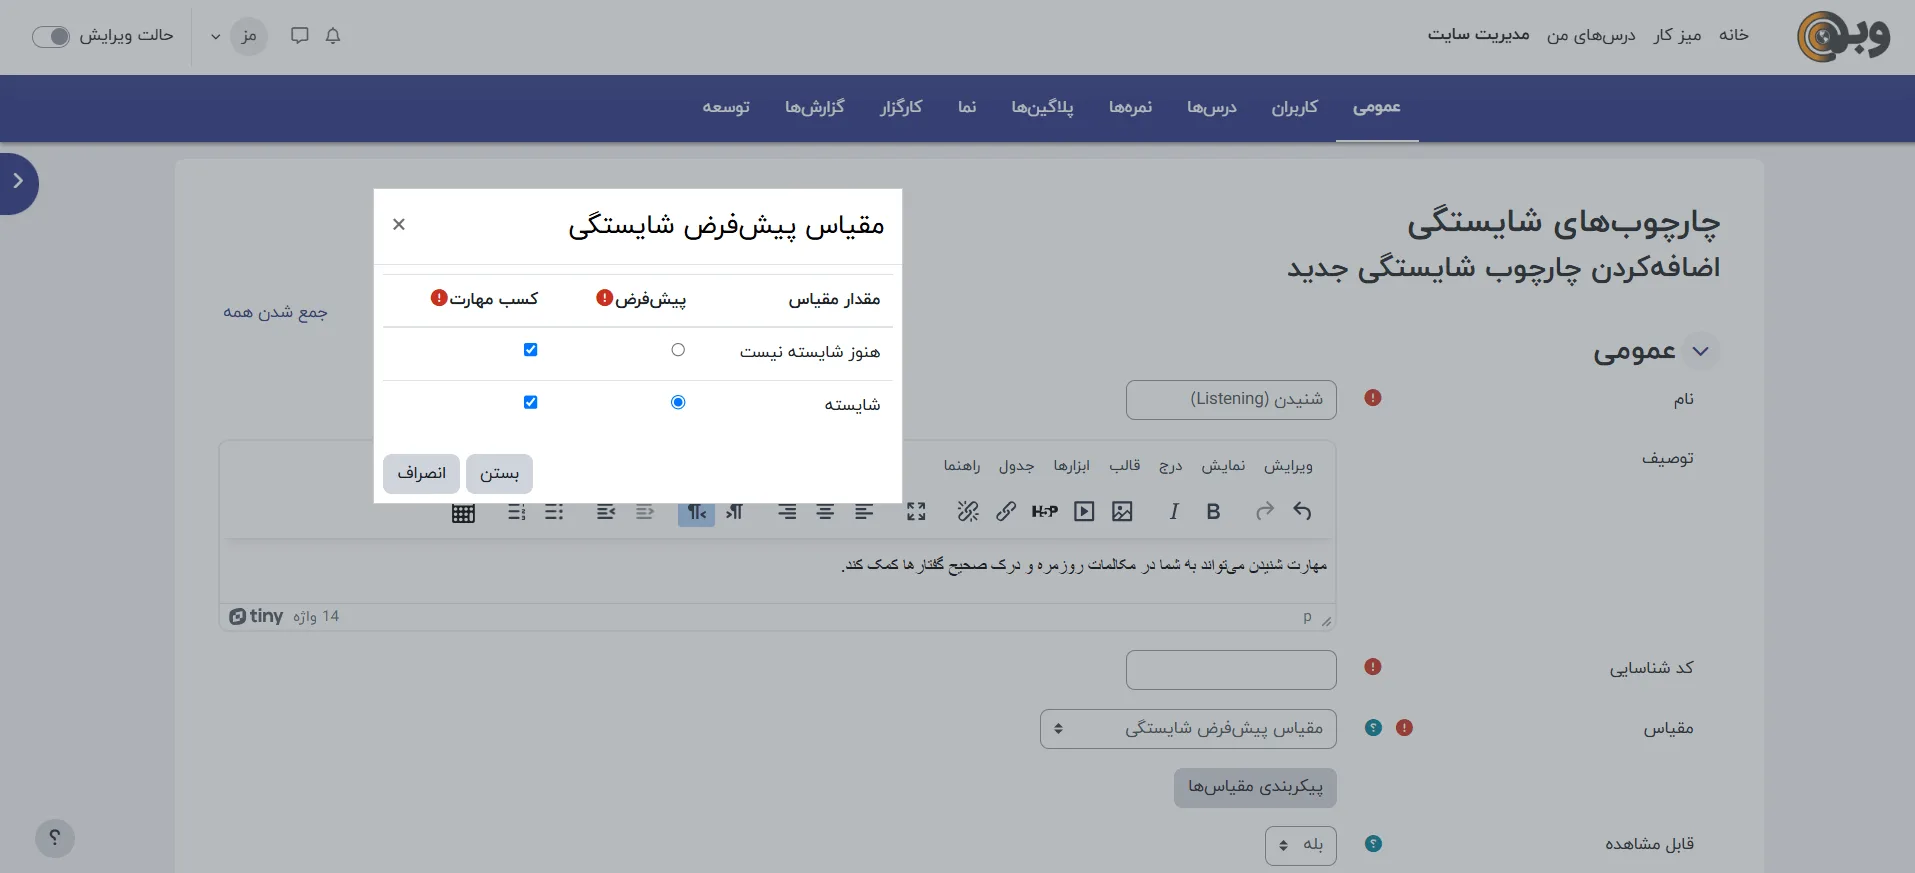Screen dimensions: 1915x873
Task: Open the «مقیاس پیش‌فرض شایستگی» scale dropdown
Action: pos(1188,729)
